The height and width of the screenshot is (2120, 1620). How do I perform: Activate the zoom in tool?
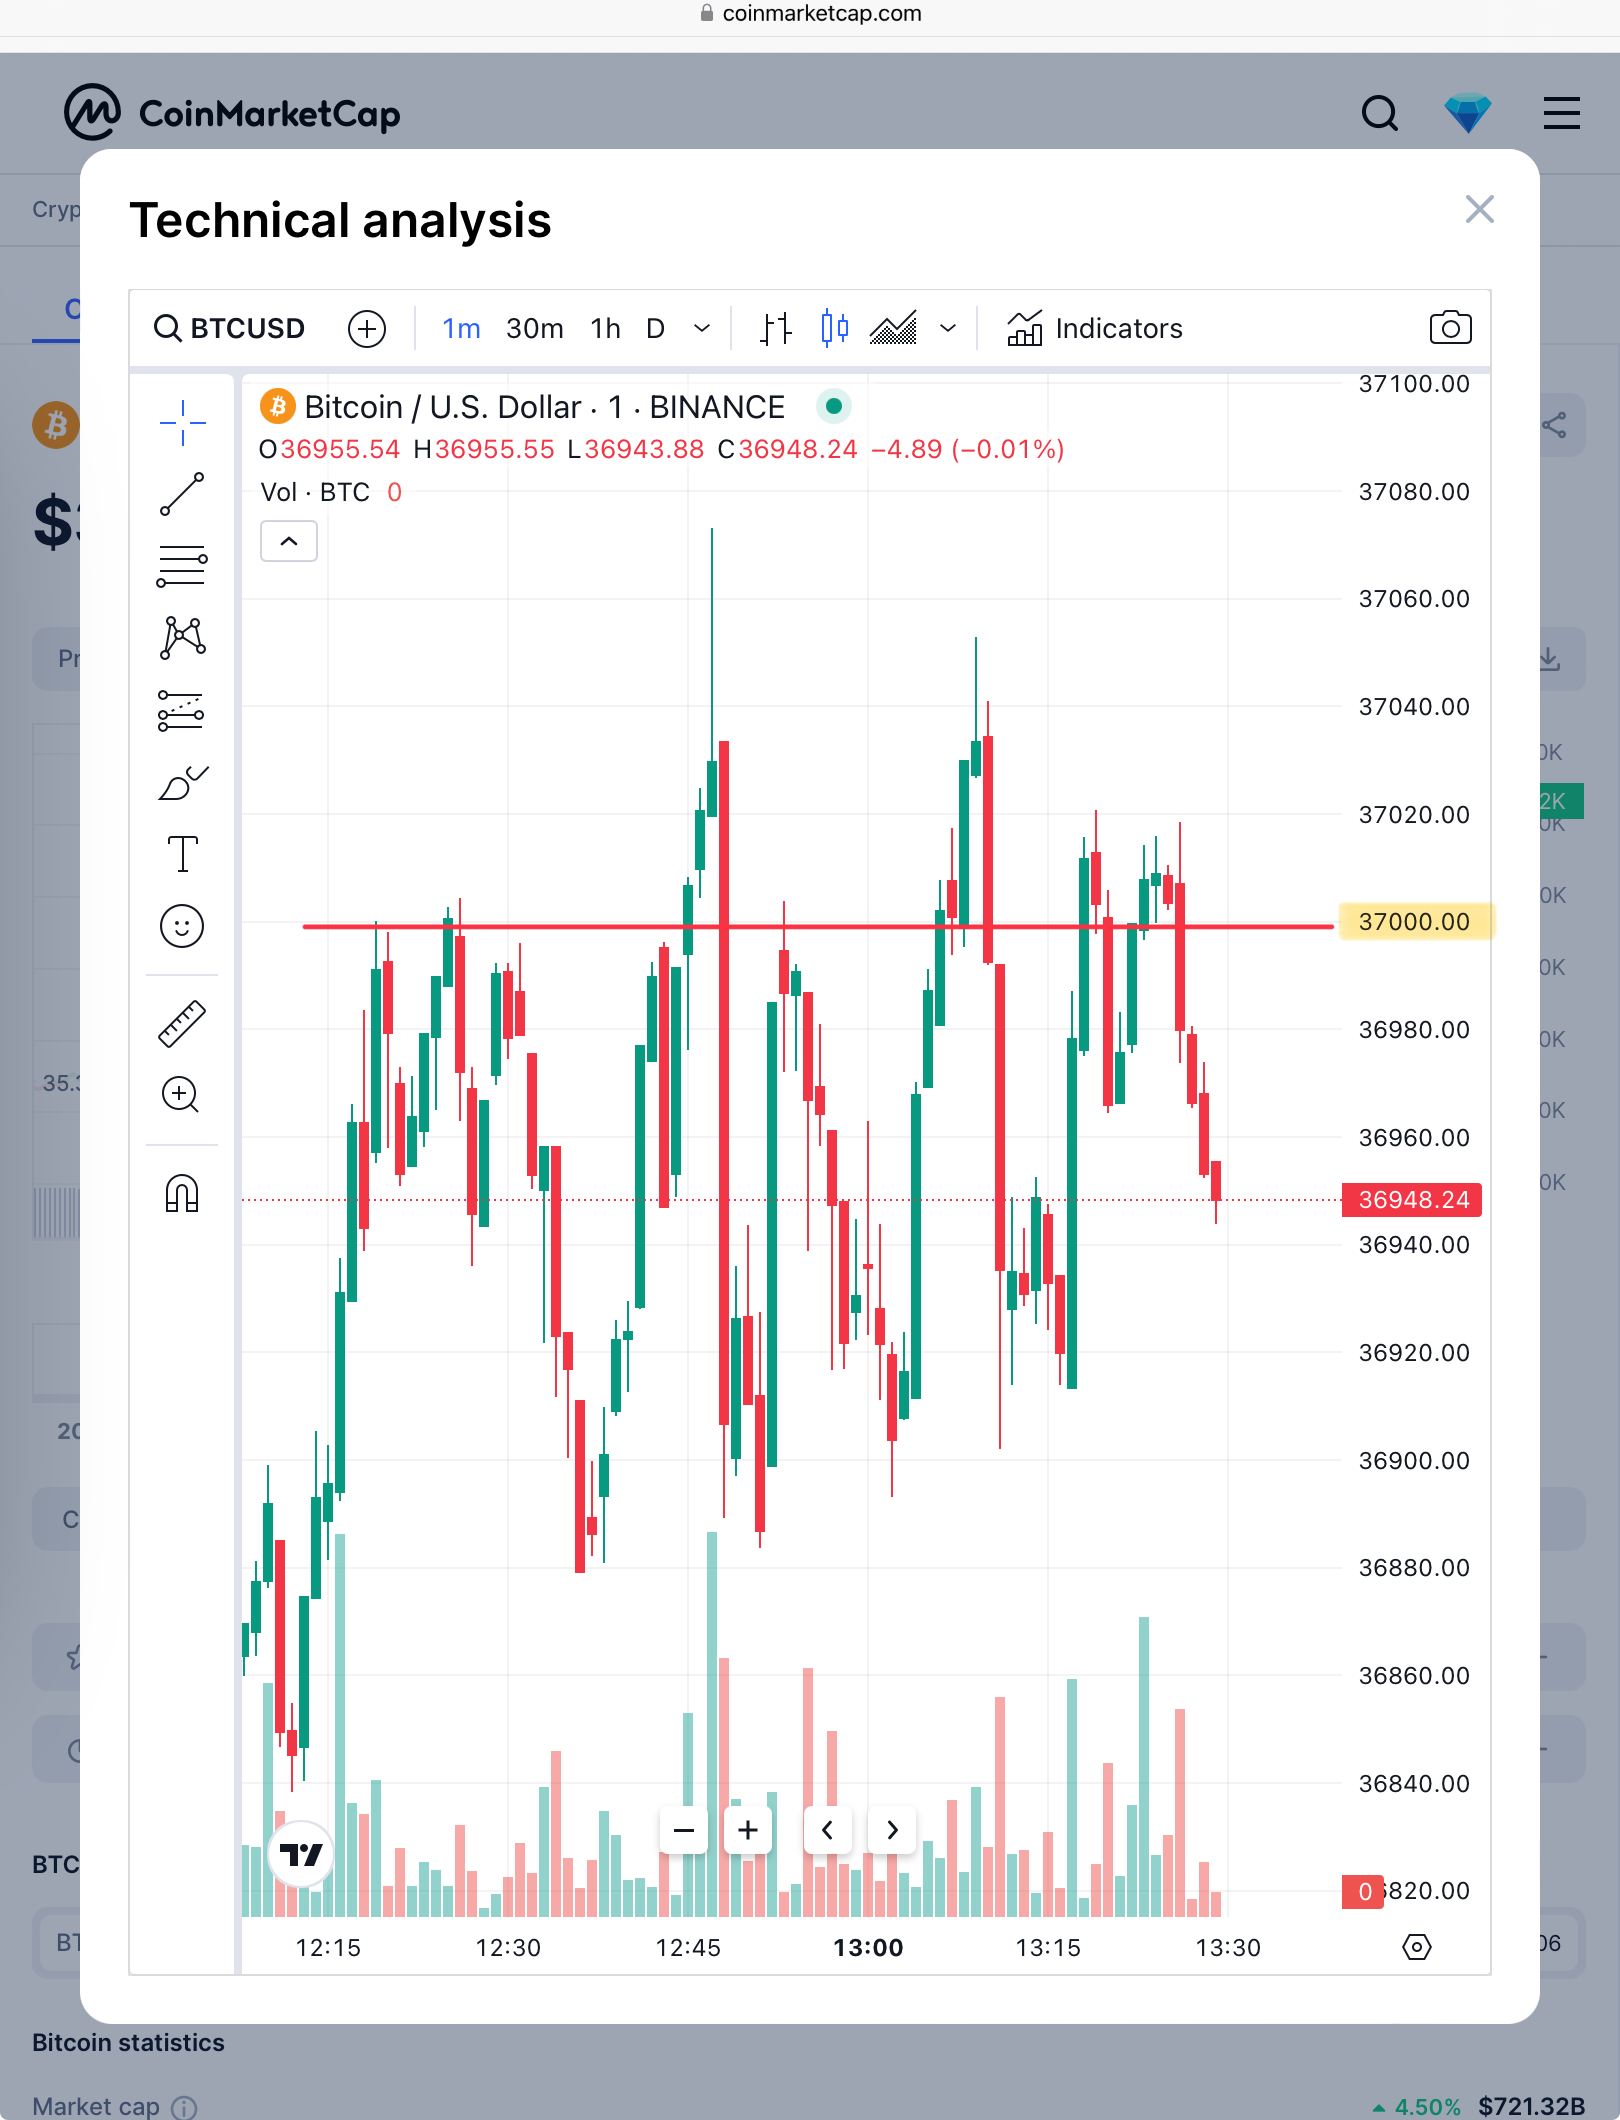pyautogui.click(x=182, y=1095)
